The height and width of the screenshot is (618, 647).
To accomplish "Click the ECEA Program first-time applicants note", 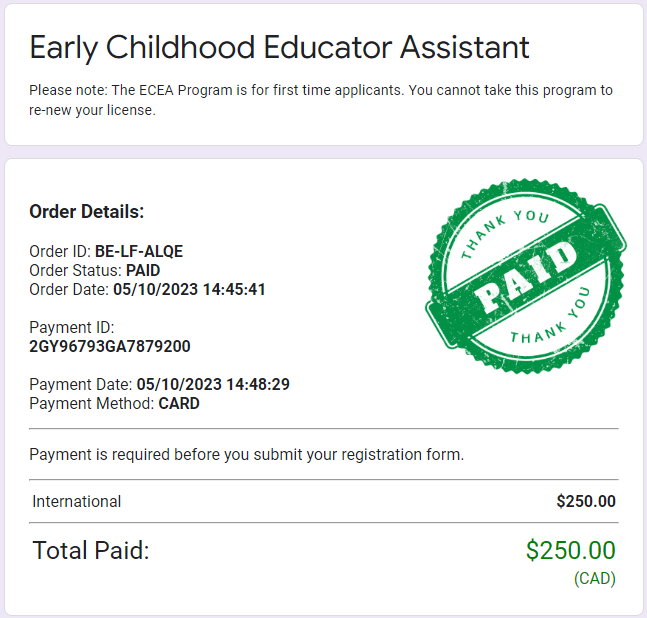I will click(x=321, y=100).
